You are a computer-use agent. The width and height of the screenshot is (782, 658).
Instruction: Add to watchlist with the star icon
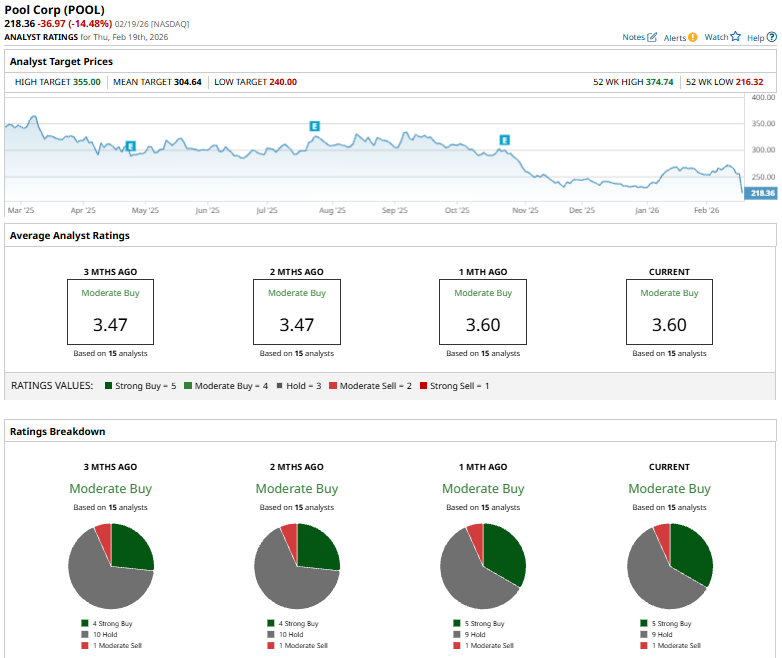[735, 37]
